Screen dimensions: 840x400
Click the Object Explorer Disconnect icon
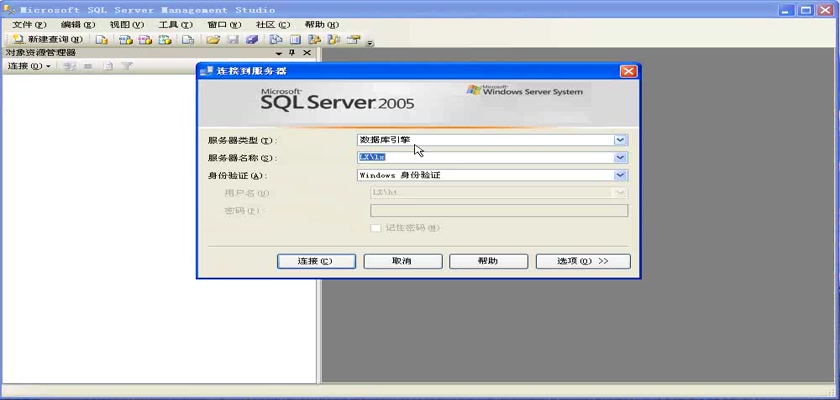tap(69, 66)
